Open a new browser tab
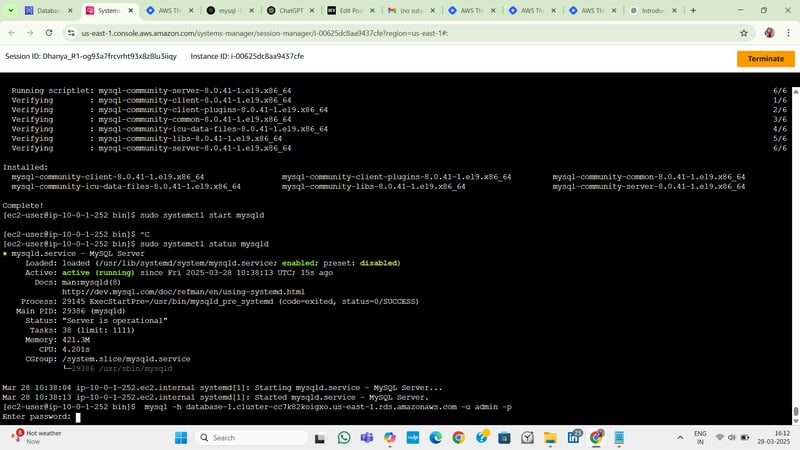This screenshot has height=450, width=800. [x=693, y=10]
